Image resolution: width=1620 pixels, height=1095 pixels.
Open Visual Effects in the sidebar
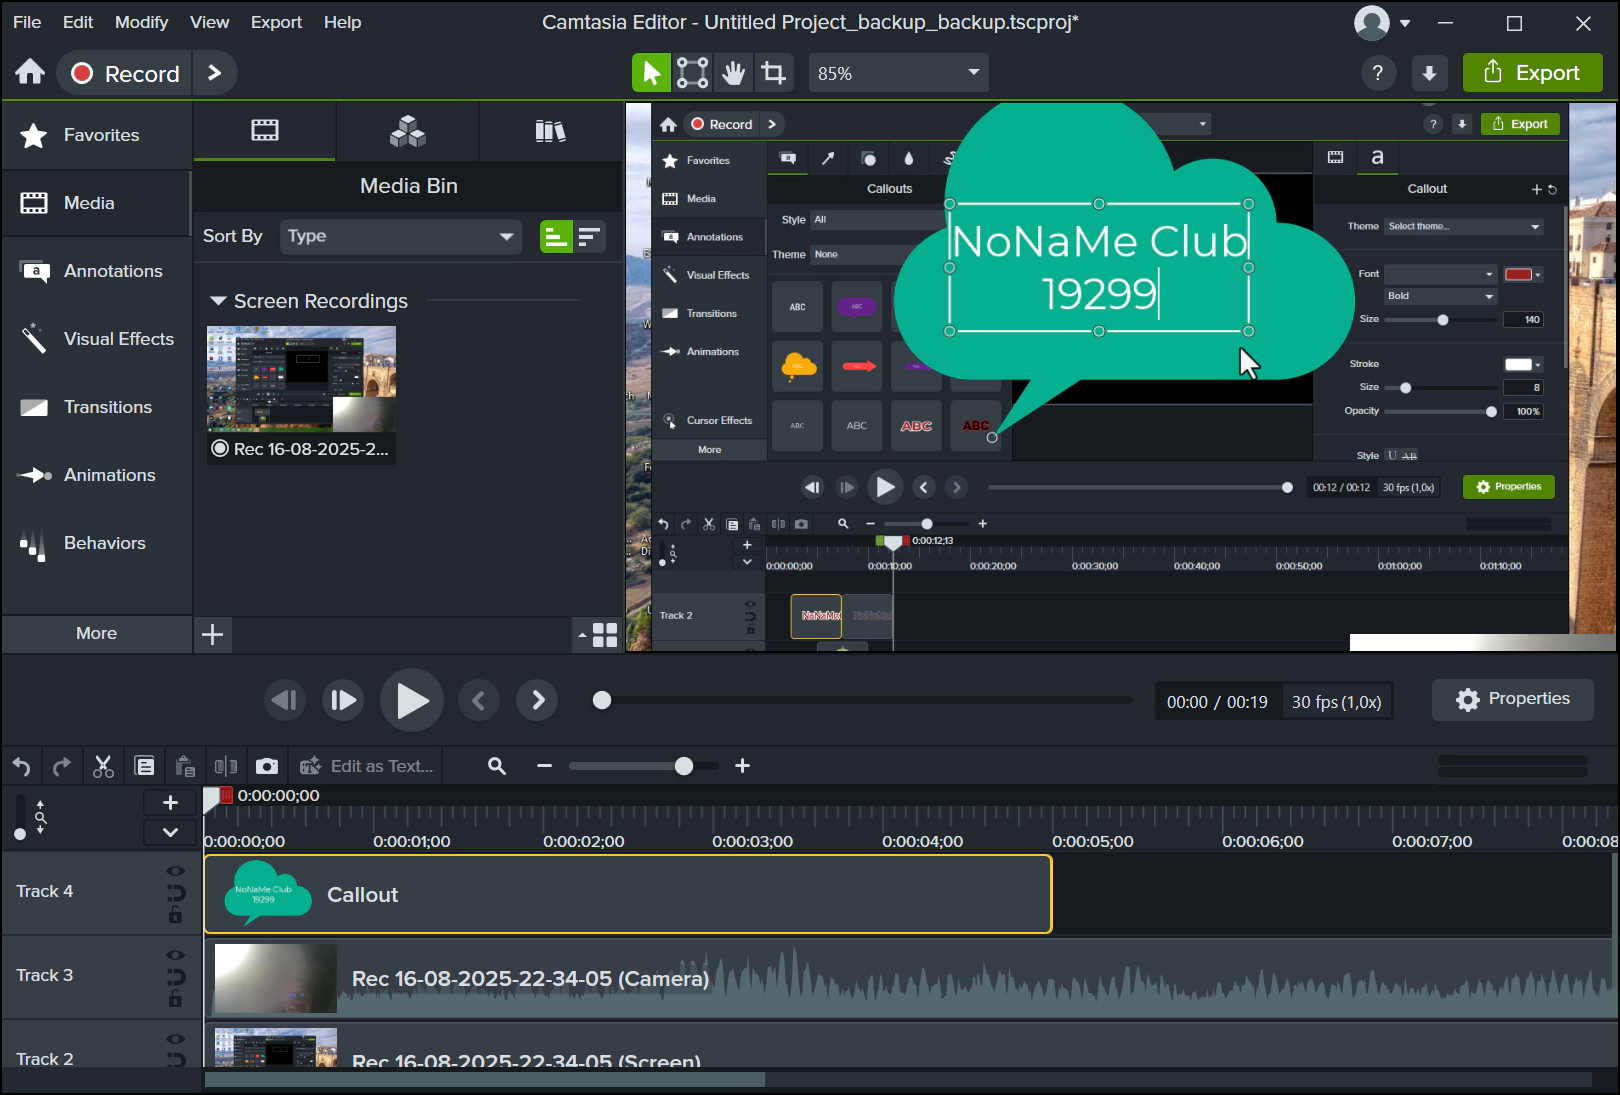point(96,339)
